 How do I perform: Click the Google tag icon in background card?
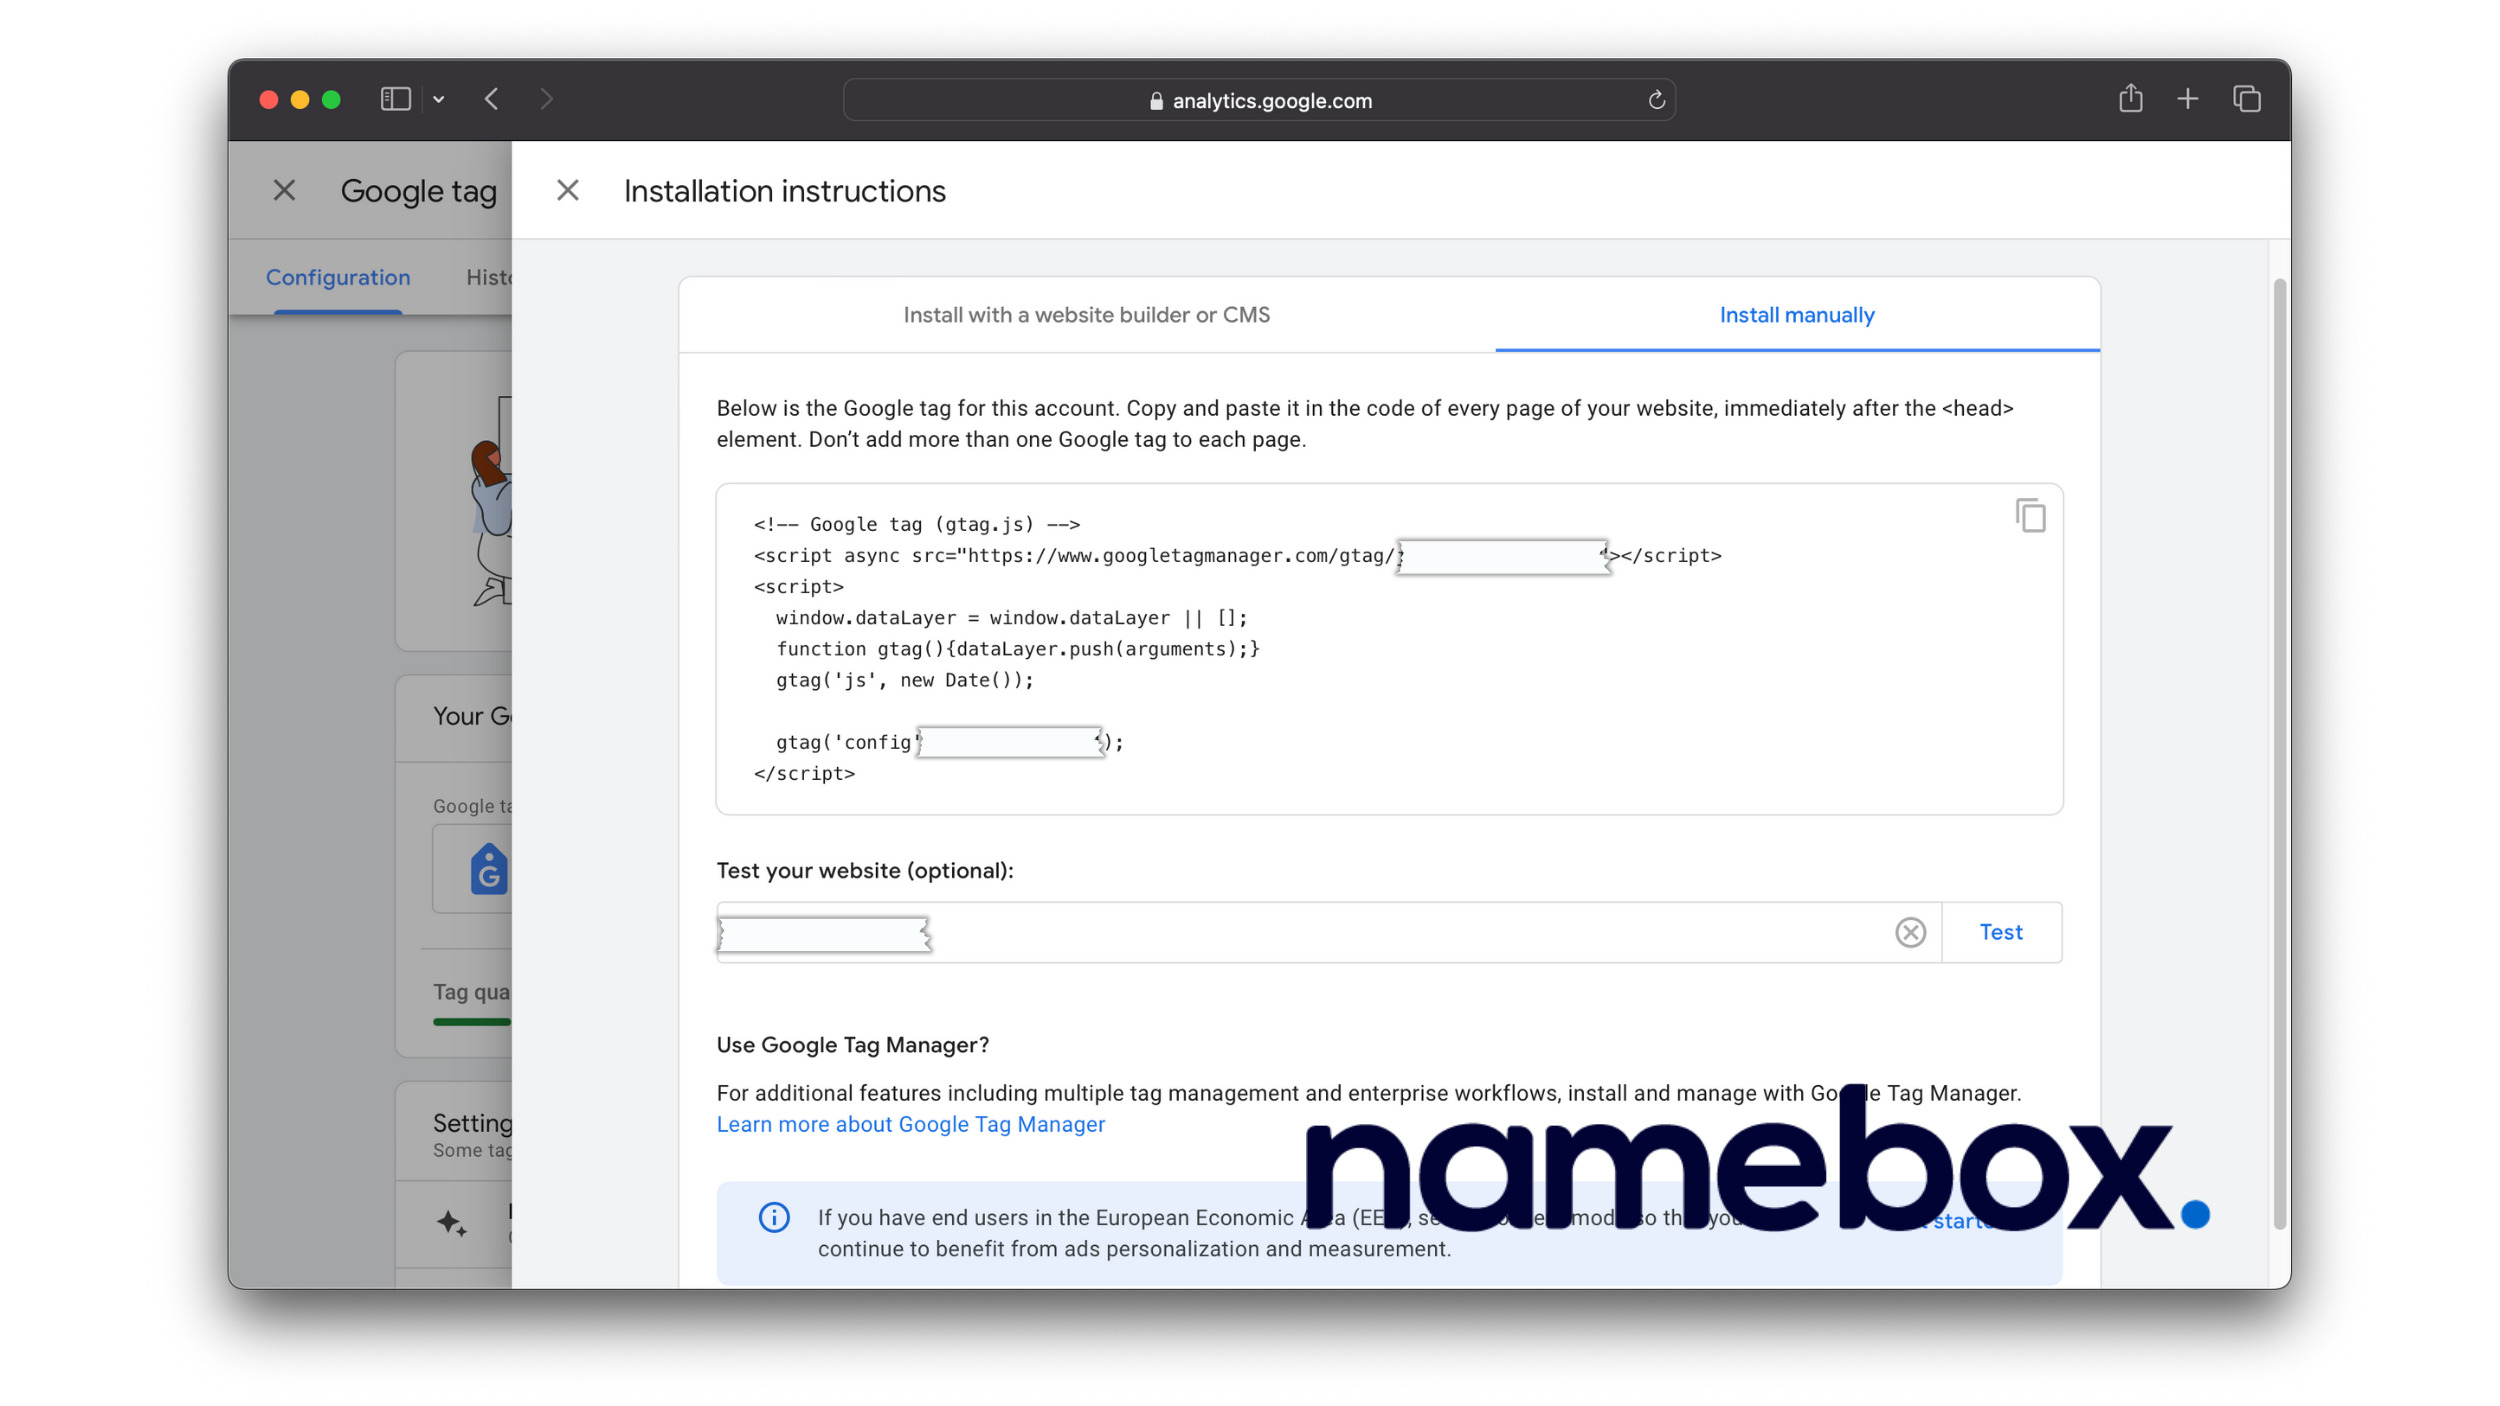pos(489,868)
